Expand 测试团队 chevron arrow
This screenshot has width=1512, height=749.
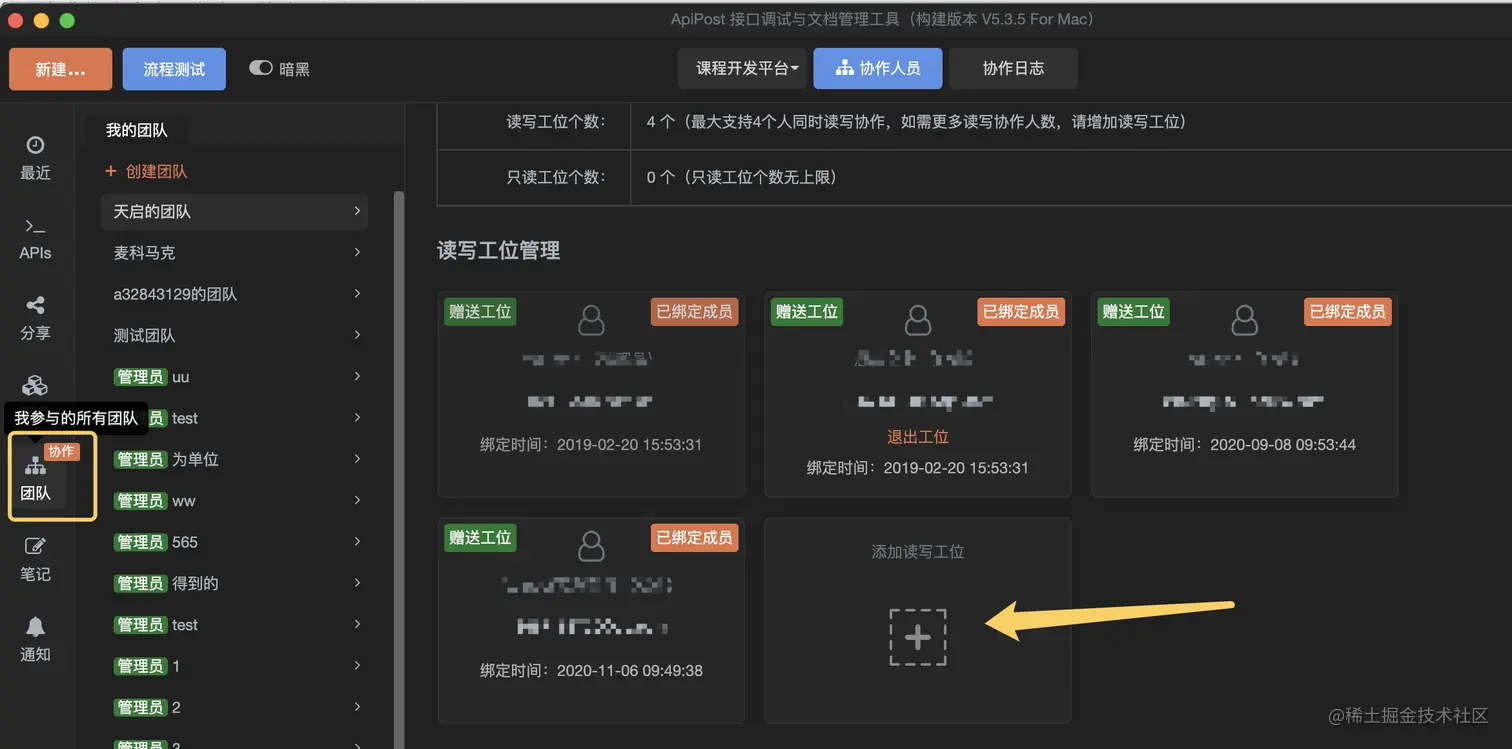pyautogui.click(x=357, y=334)
